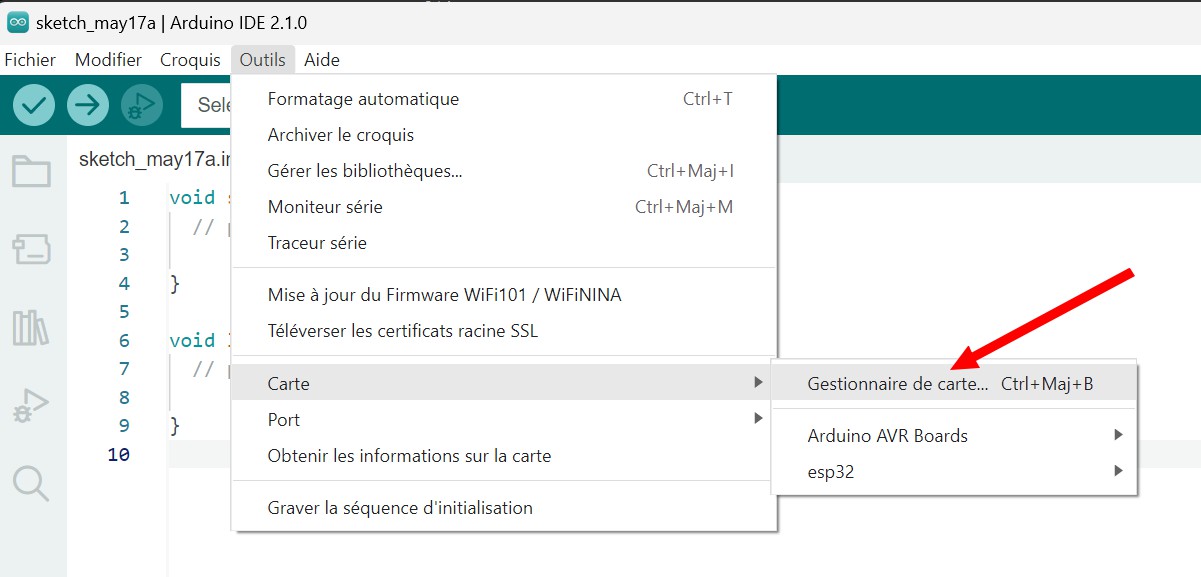Click line number 10 in editor
This screenshot has height=577, width=1201.
(x=118, y=454)
